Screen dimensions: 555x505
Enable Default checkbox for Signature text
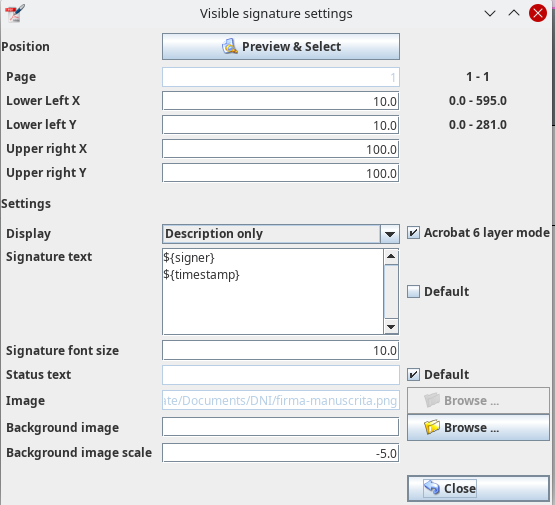[413, 292]
